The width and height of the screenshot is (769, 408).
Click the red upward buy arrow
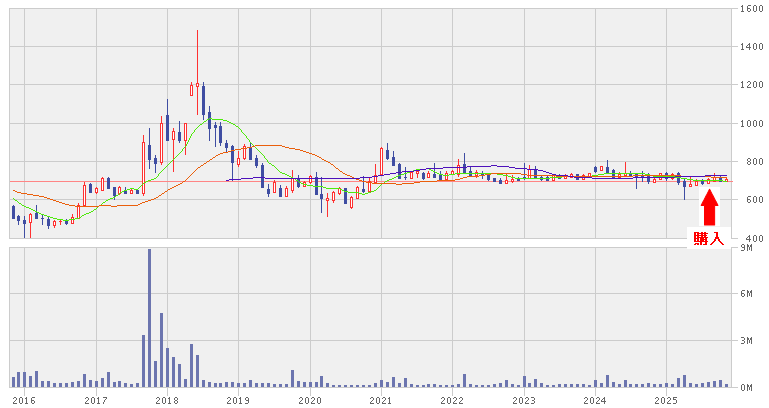pos(709,205)
